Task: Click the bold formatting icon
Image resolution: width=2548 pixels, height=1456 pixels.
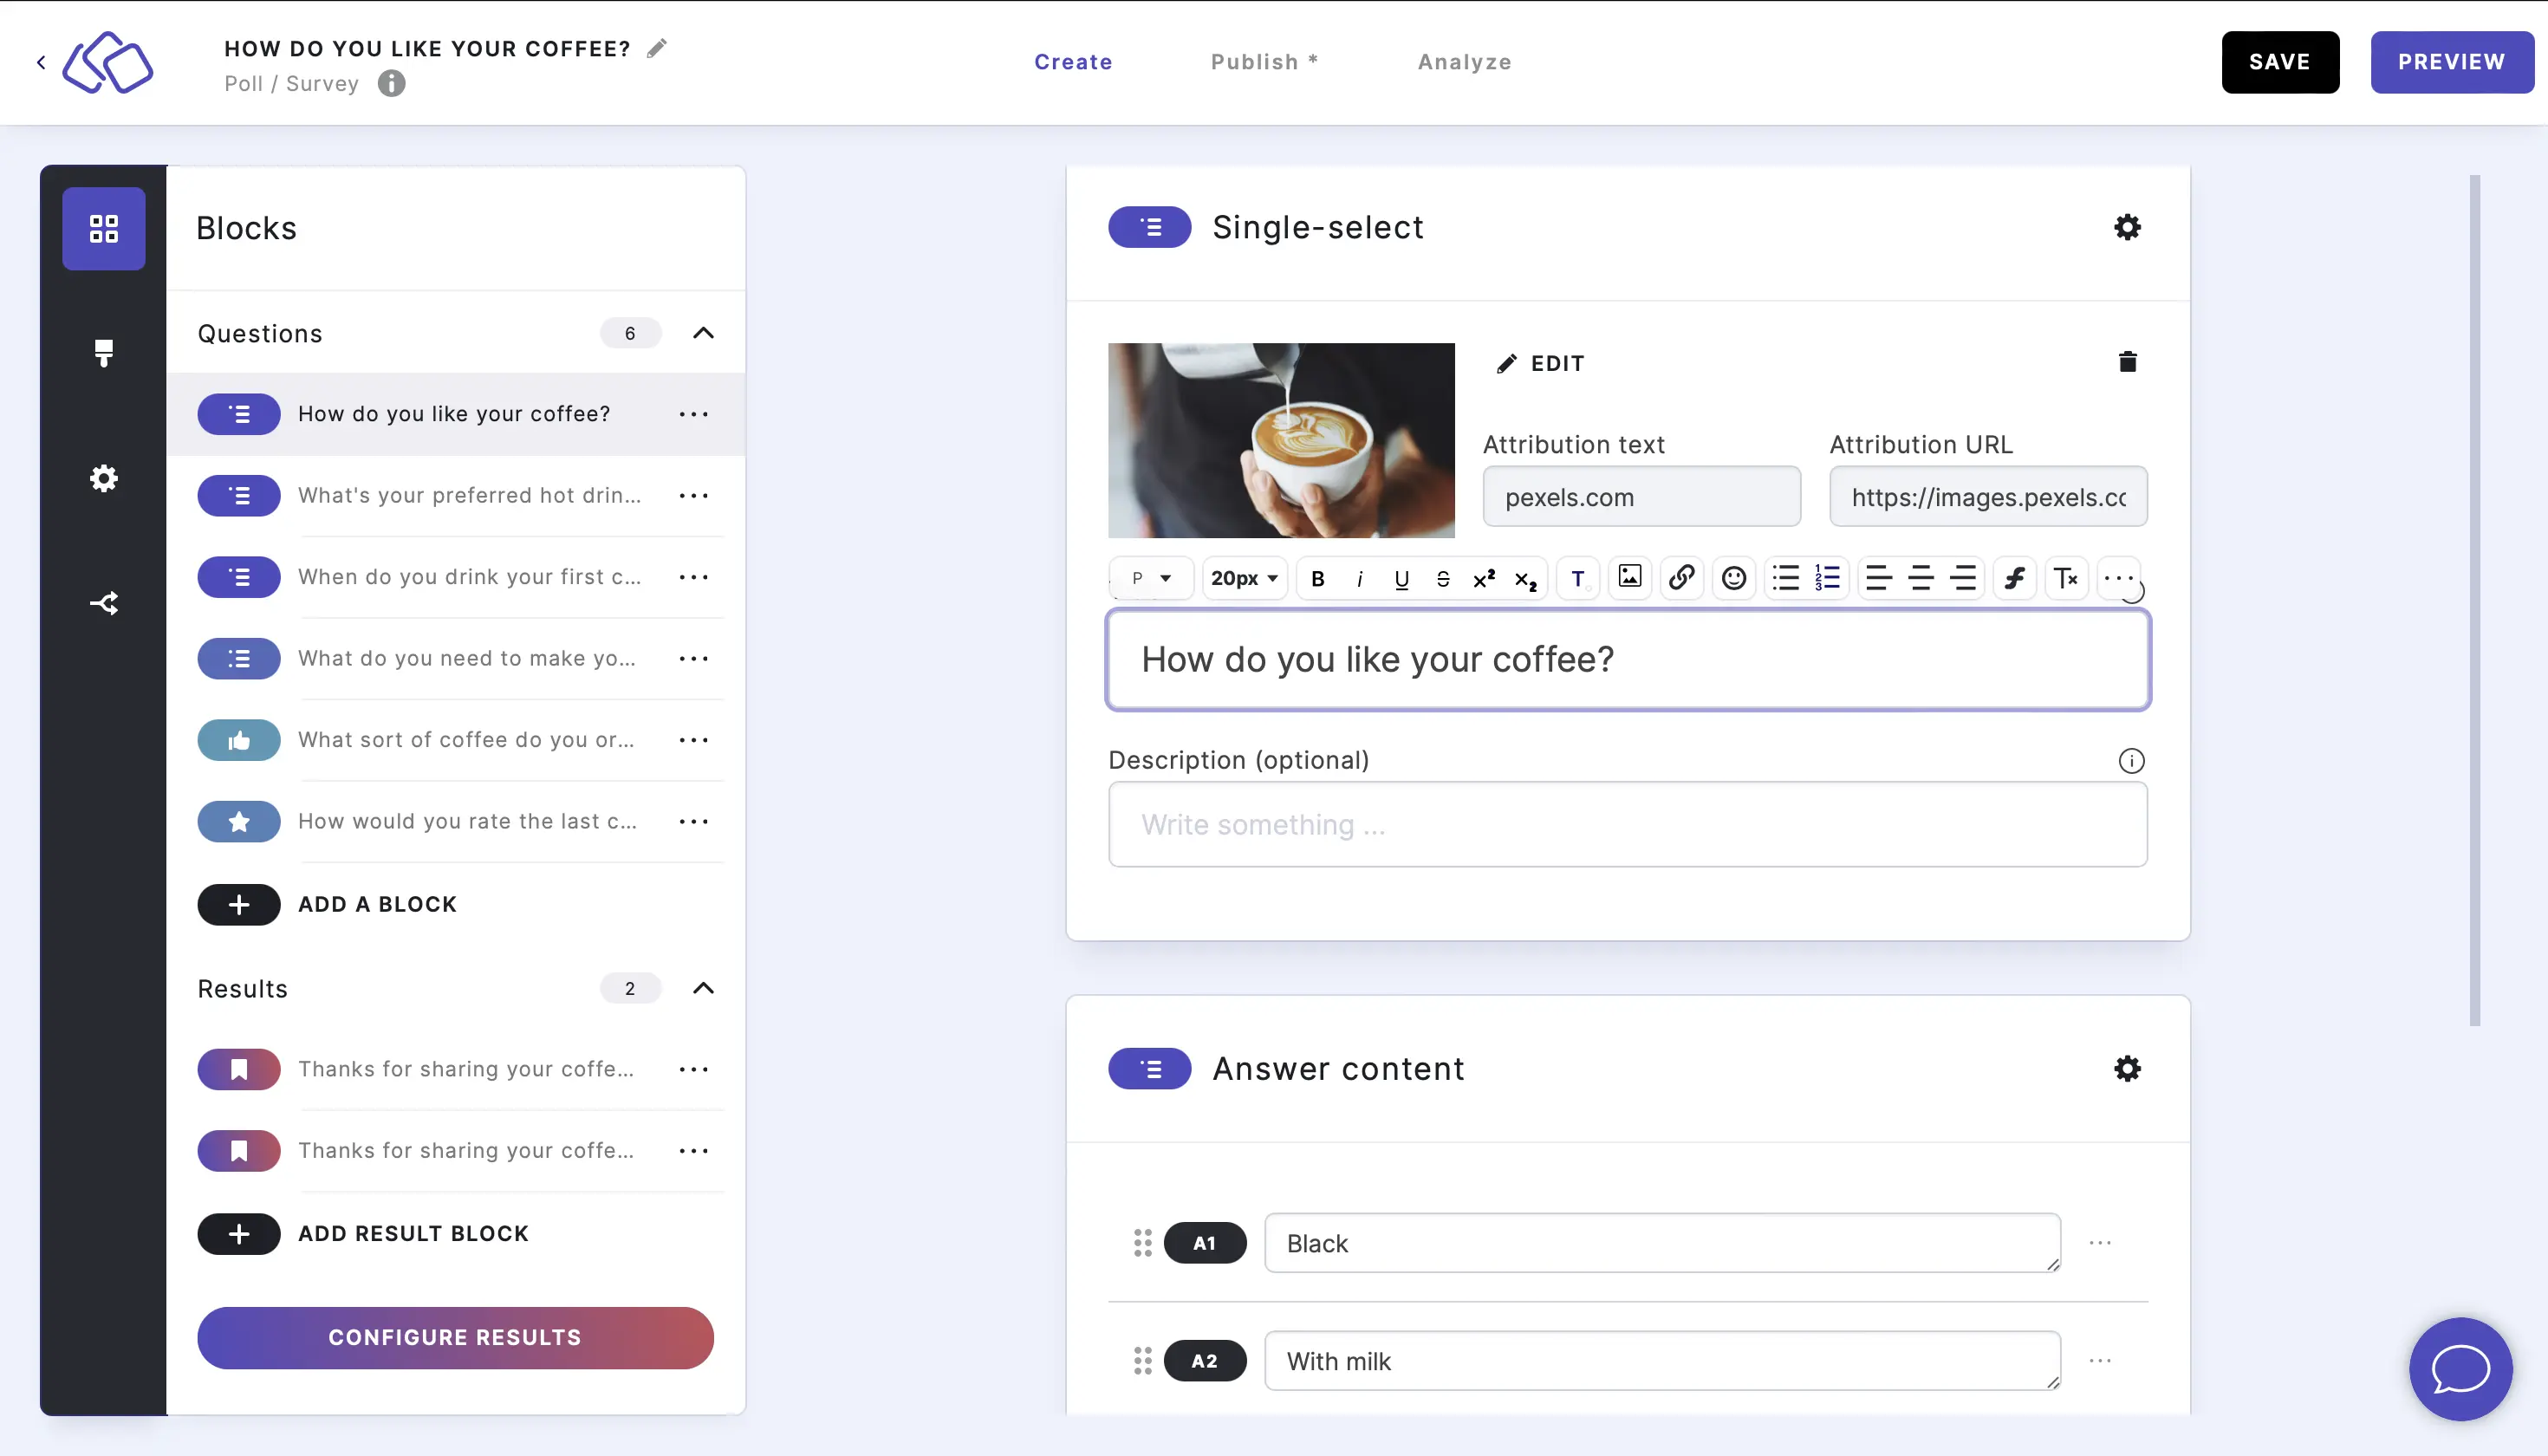Action: click(x=1317, y=577)
